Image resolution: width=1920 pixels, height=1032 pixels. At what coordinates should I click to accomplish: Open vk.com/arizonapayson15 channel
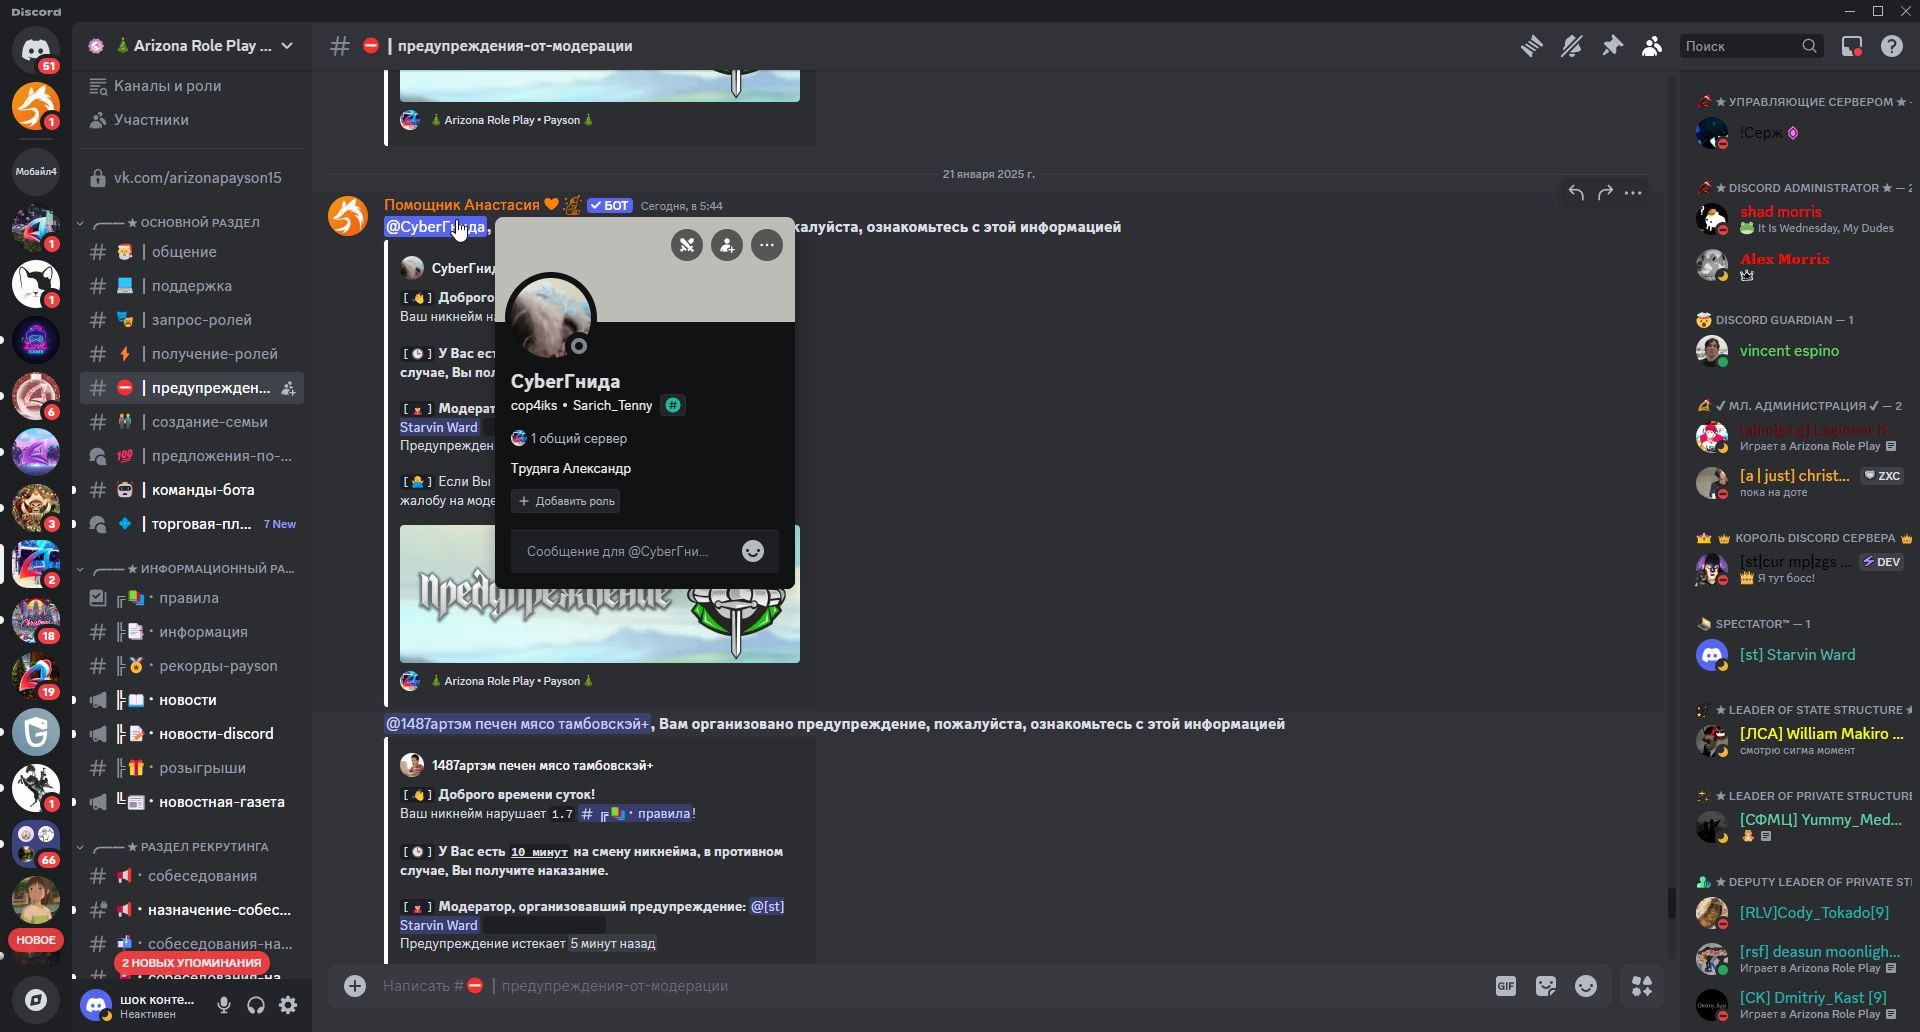(191, 178)
